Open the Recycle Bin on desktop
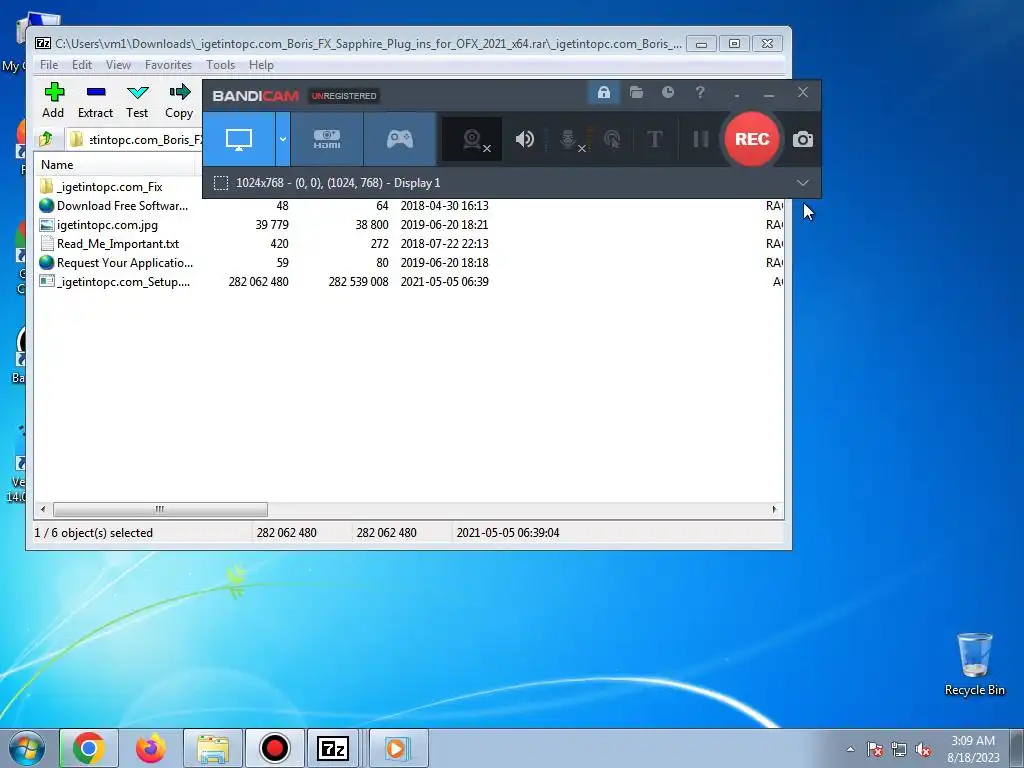 coord(974,664)
